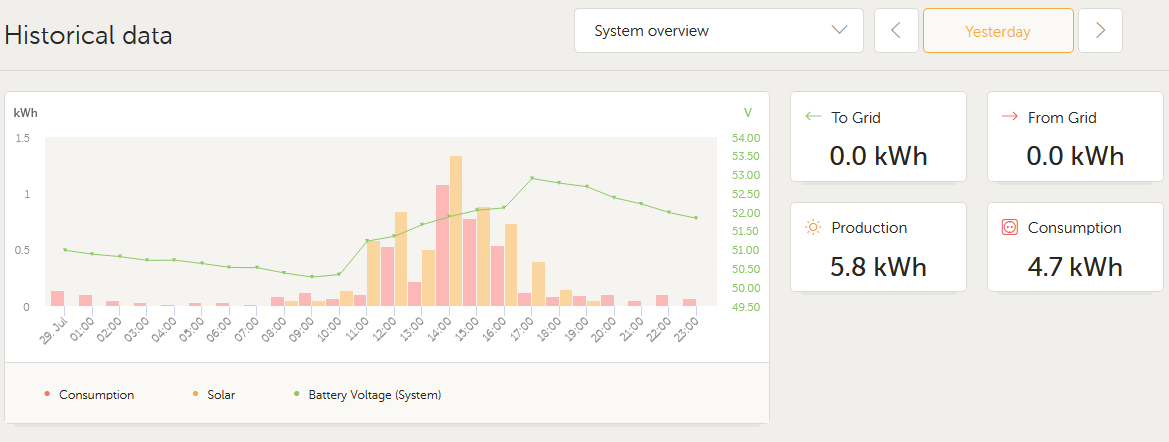Go to previous day with left chevron
The image size is (1169, 442).
(896, 31)
